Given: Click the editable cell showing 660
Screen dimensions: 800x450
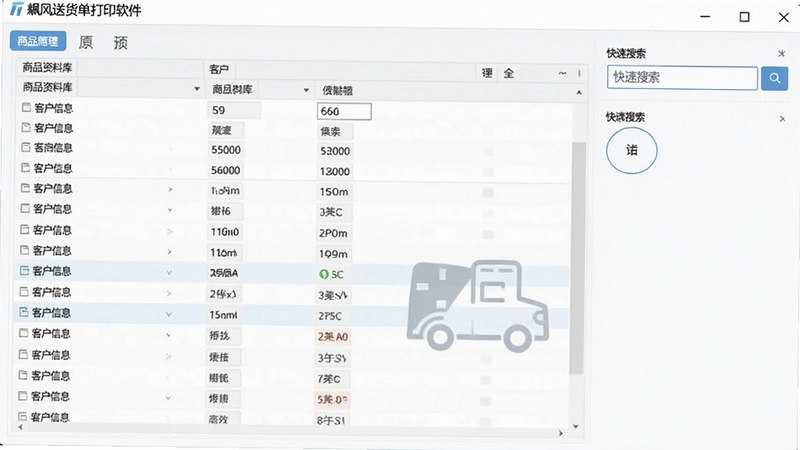Looking at the screenshot, I should [344, 111].
